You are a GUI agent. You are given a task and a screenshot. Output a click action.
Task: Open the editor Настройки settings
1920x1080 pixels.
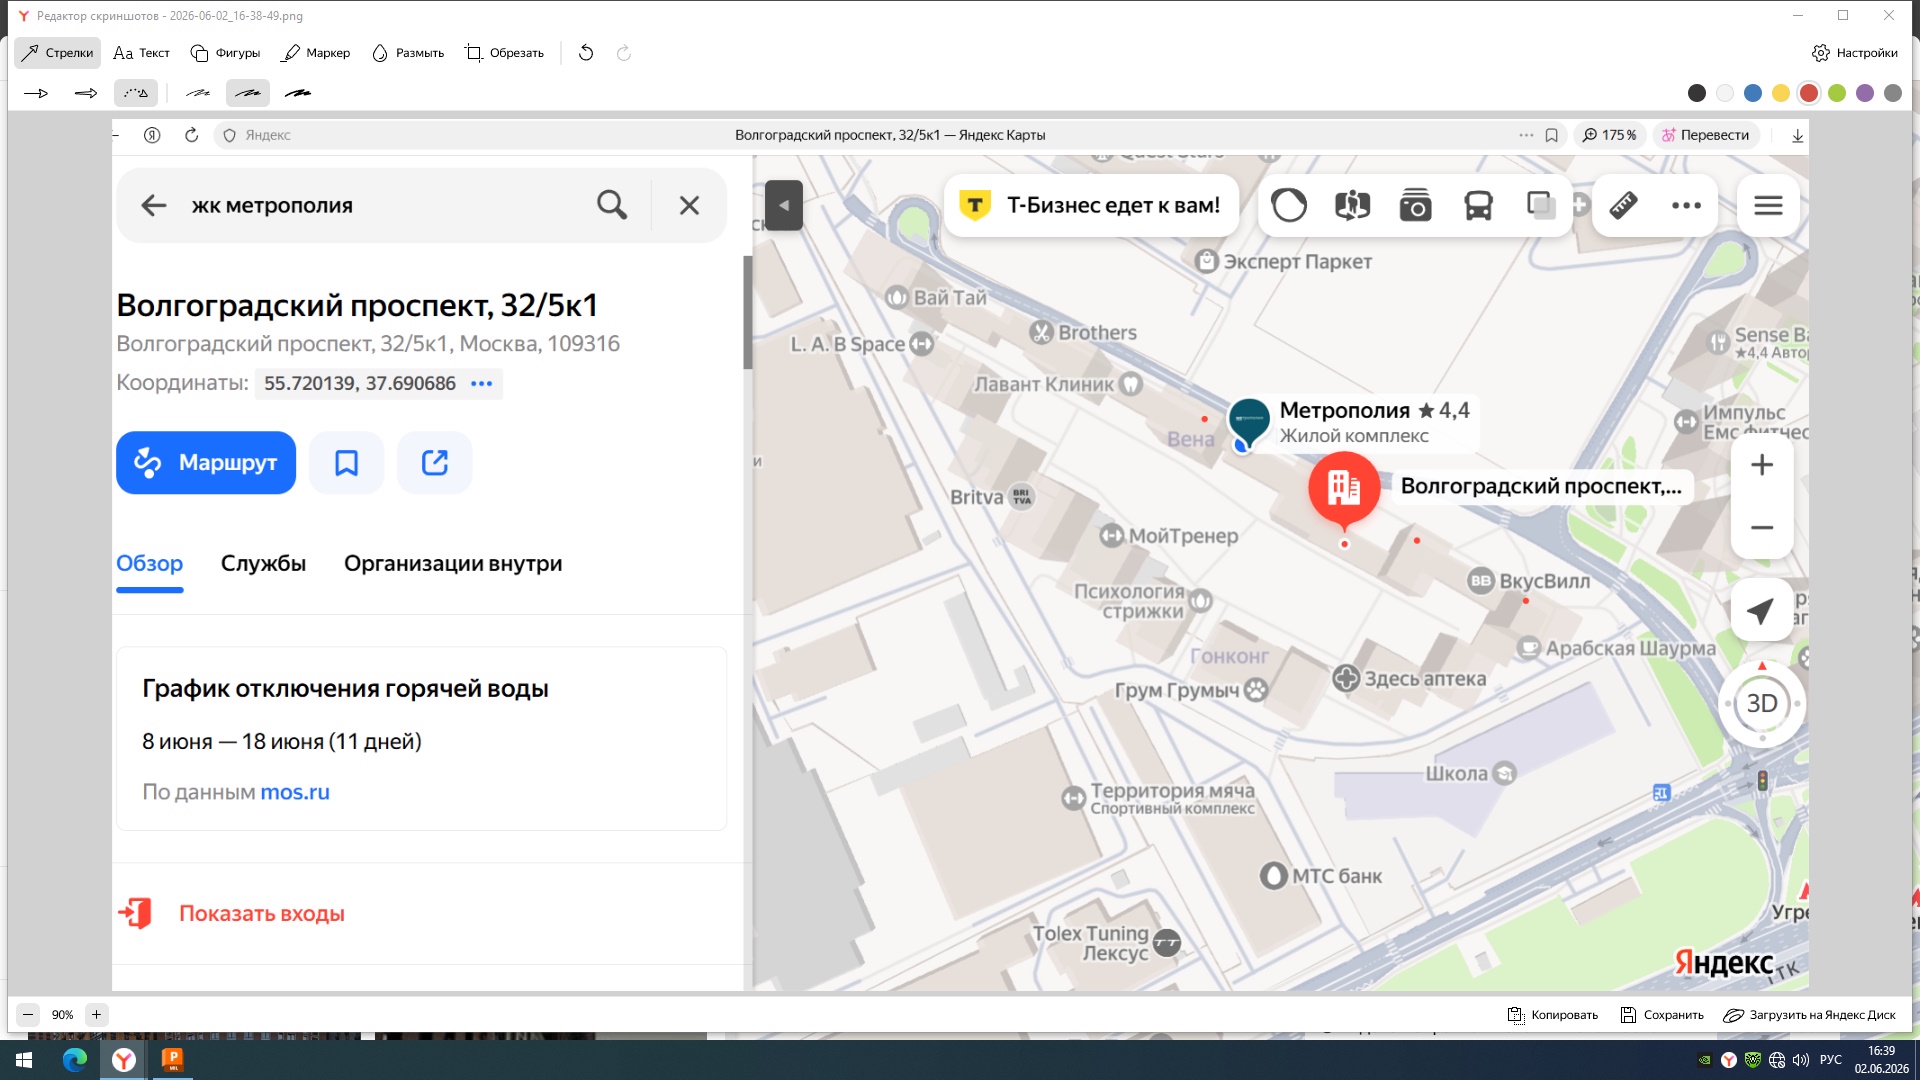[x=1855, y=53]
